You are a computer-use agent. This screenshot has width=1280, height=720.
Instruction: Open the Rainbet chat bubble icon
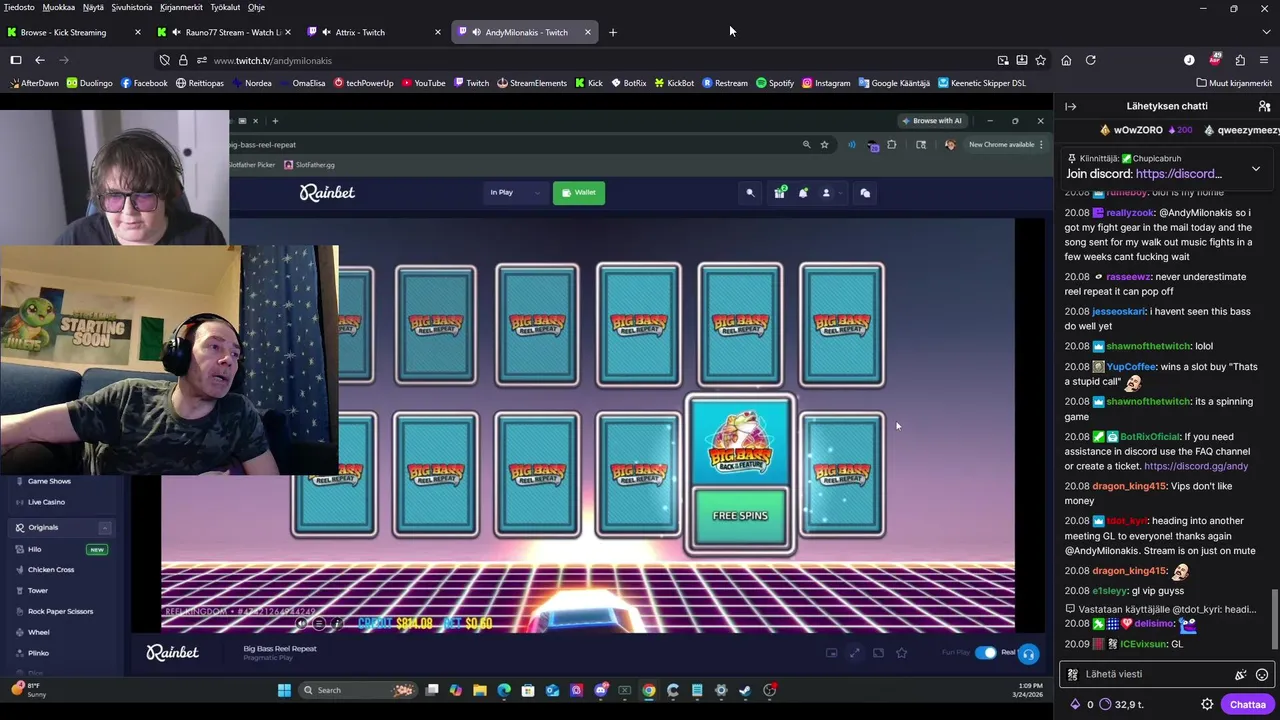865,193
